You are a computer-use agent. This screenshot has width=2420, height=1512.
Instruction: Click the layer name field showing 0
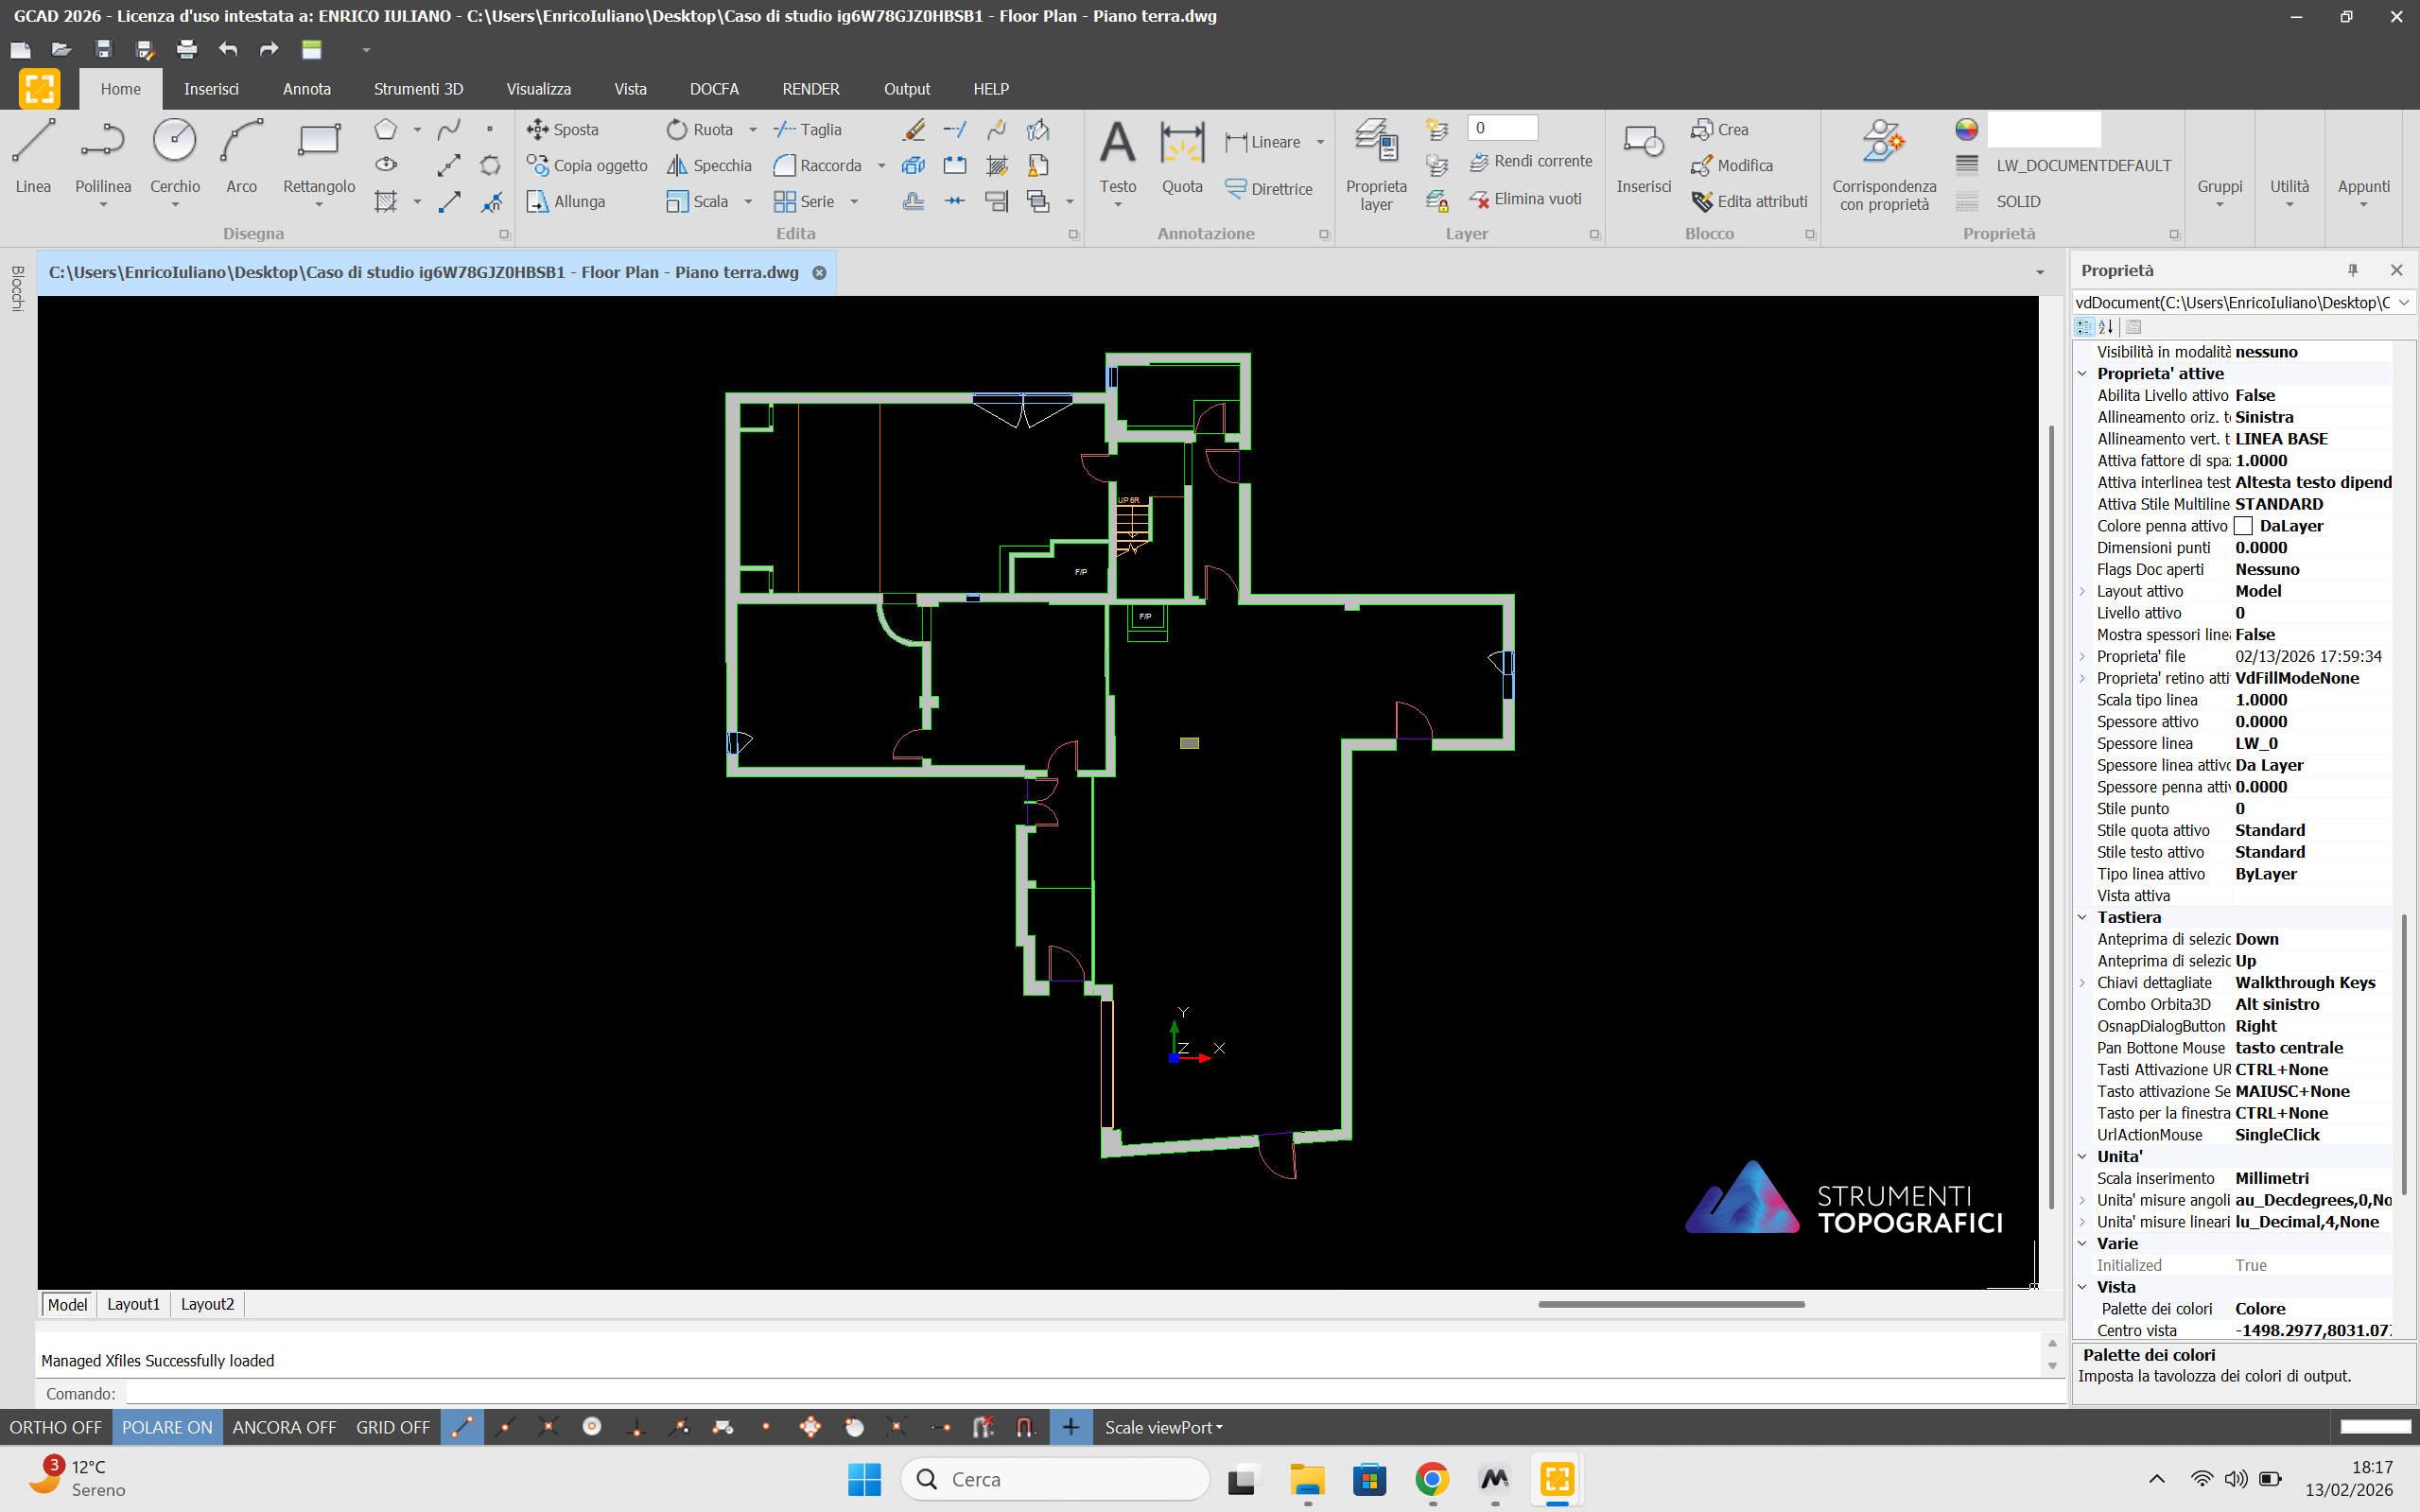pos(1502,127)
